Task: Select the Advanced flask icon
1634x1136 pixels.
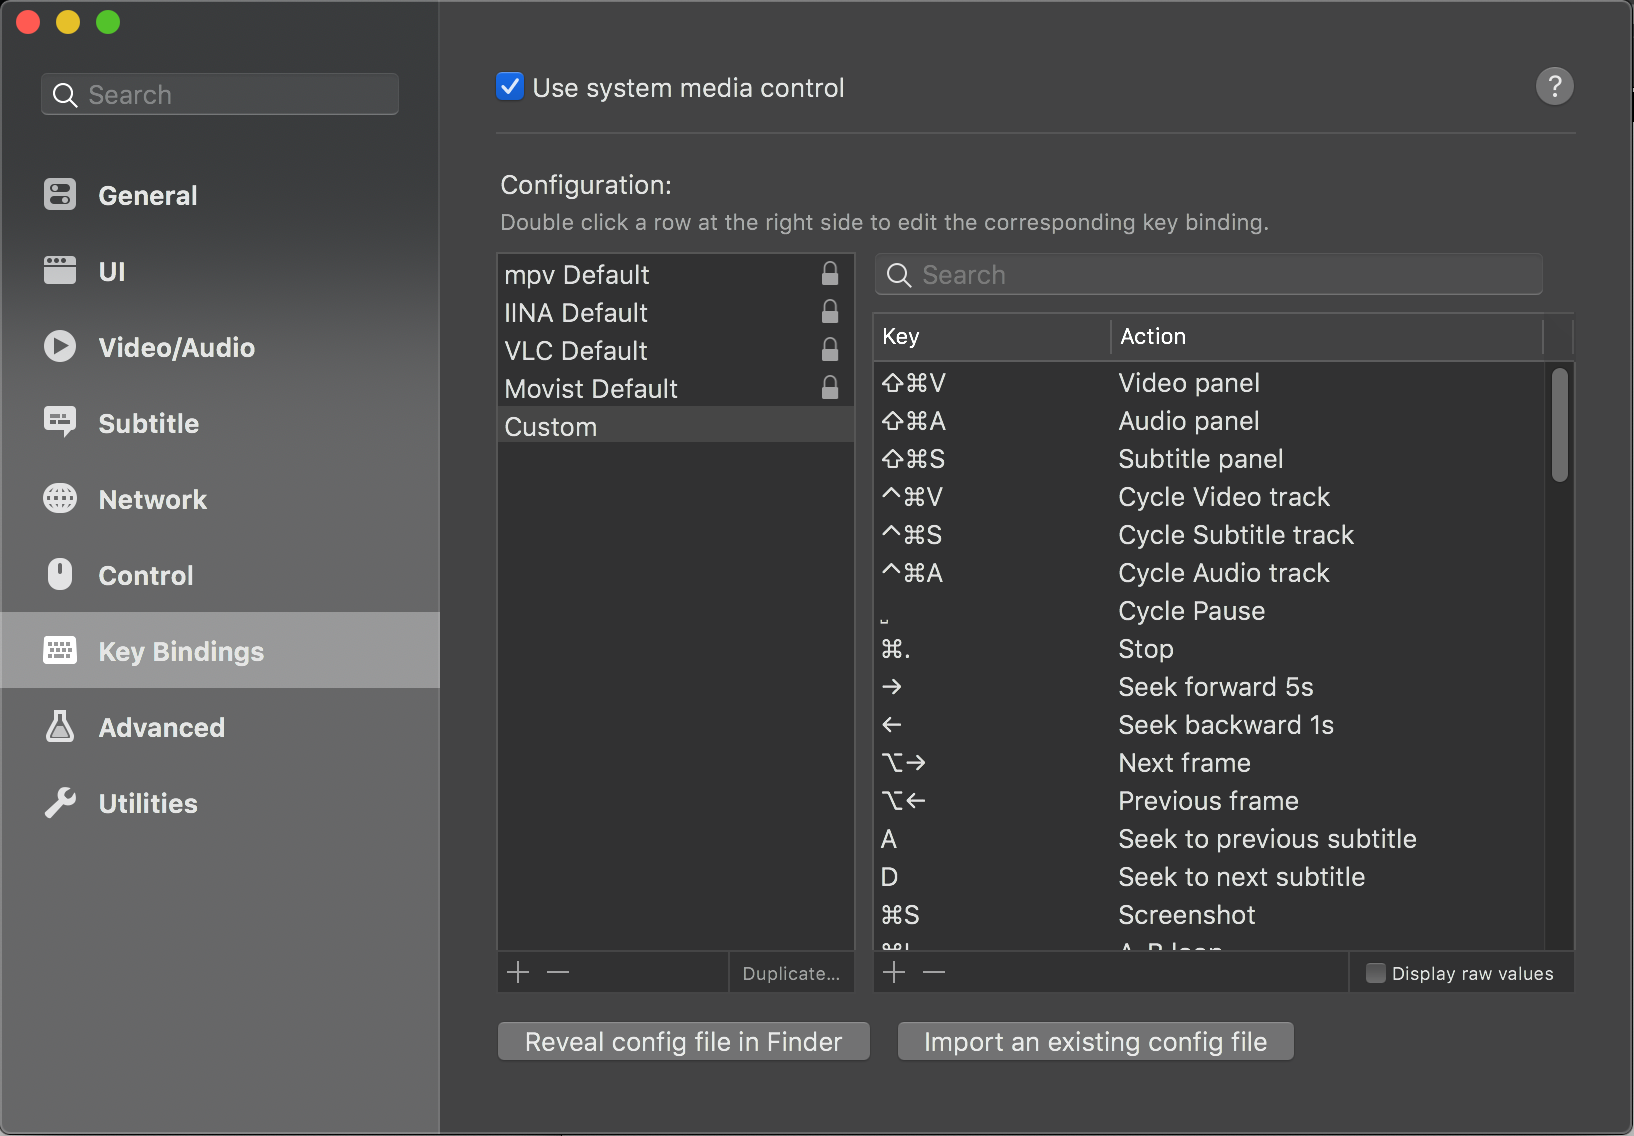Action: click(x=60, y=727)
